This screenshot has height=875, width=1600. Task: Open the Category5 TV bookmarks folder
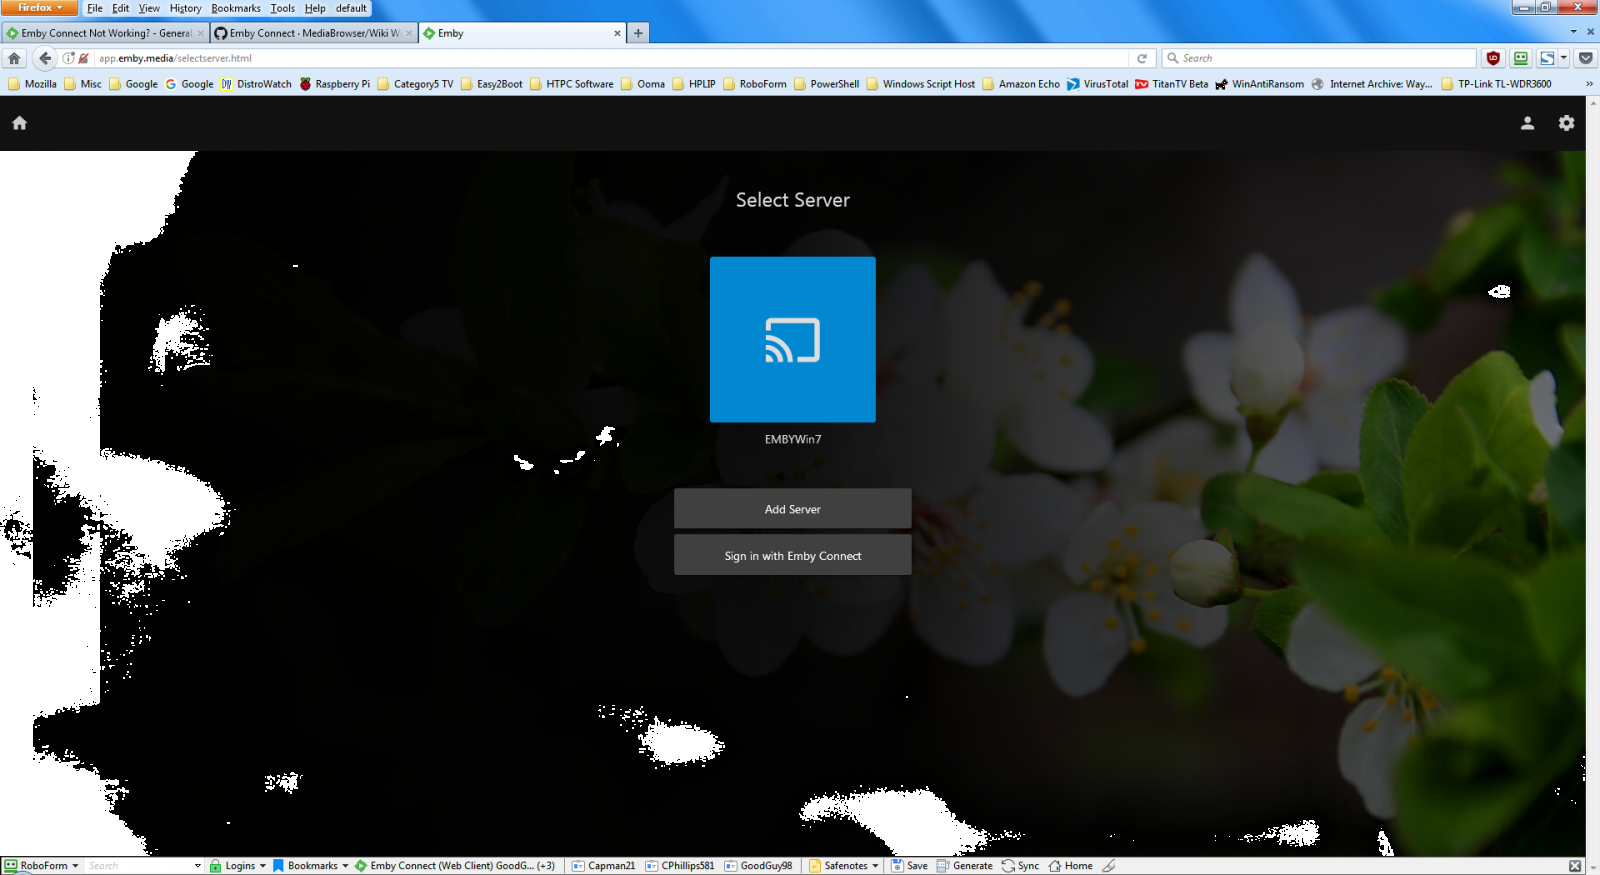[x=415, y=84]
